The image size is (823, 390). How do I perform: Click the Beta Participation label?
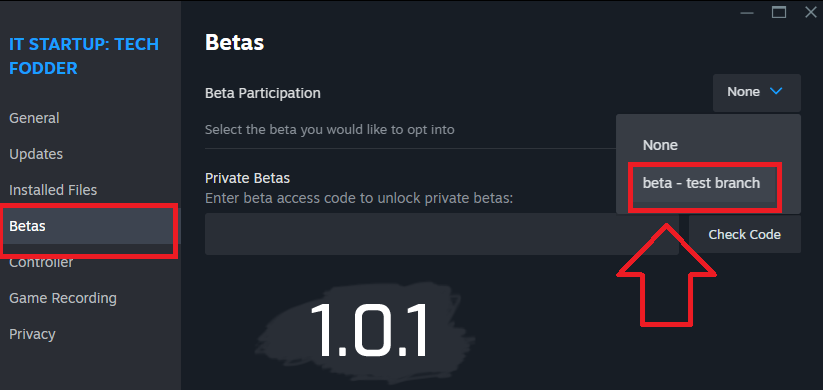click(x=262, y=93)
